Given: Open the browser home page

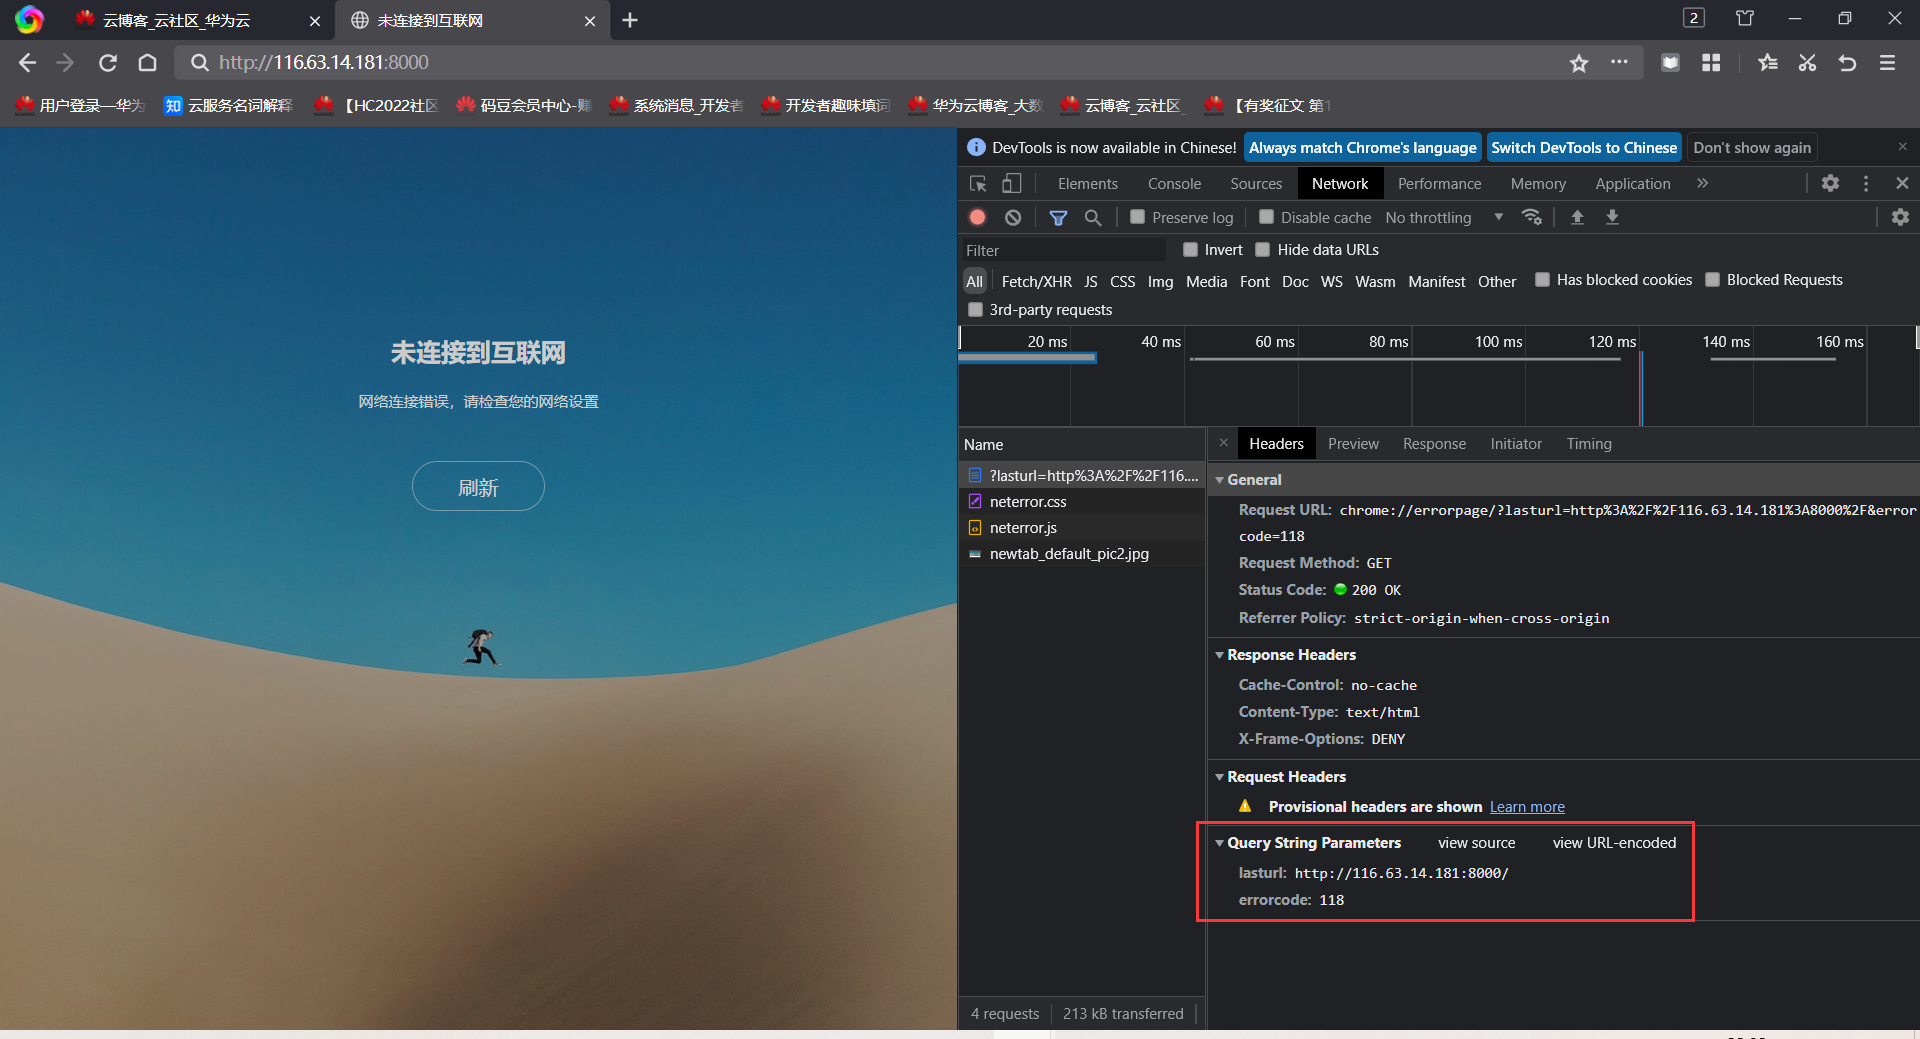Looking at the screenshot, I should (147, 63).
